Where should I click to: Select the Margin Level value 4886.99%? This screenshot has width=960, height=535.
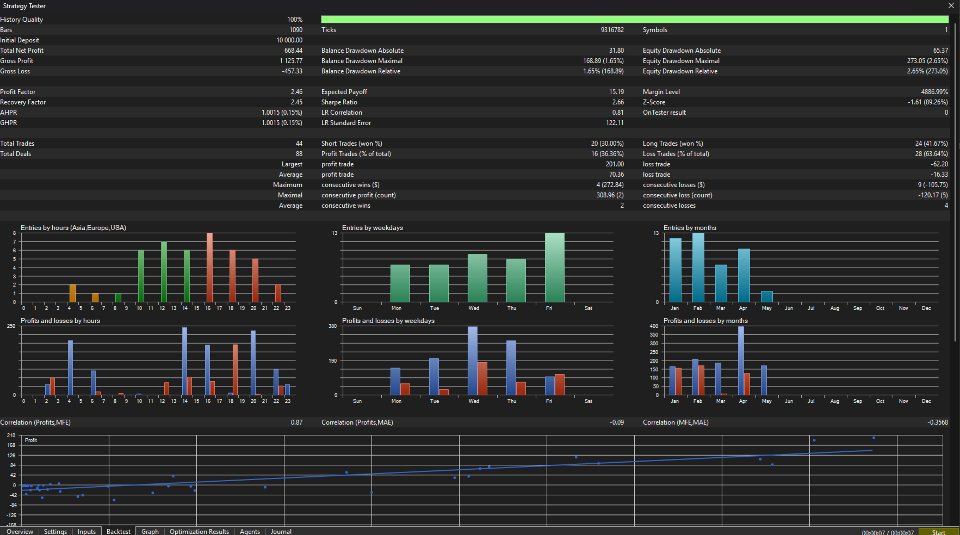coord(934,92)
